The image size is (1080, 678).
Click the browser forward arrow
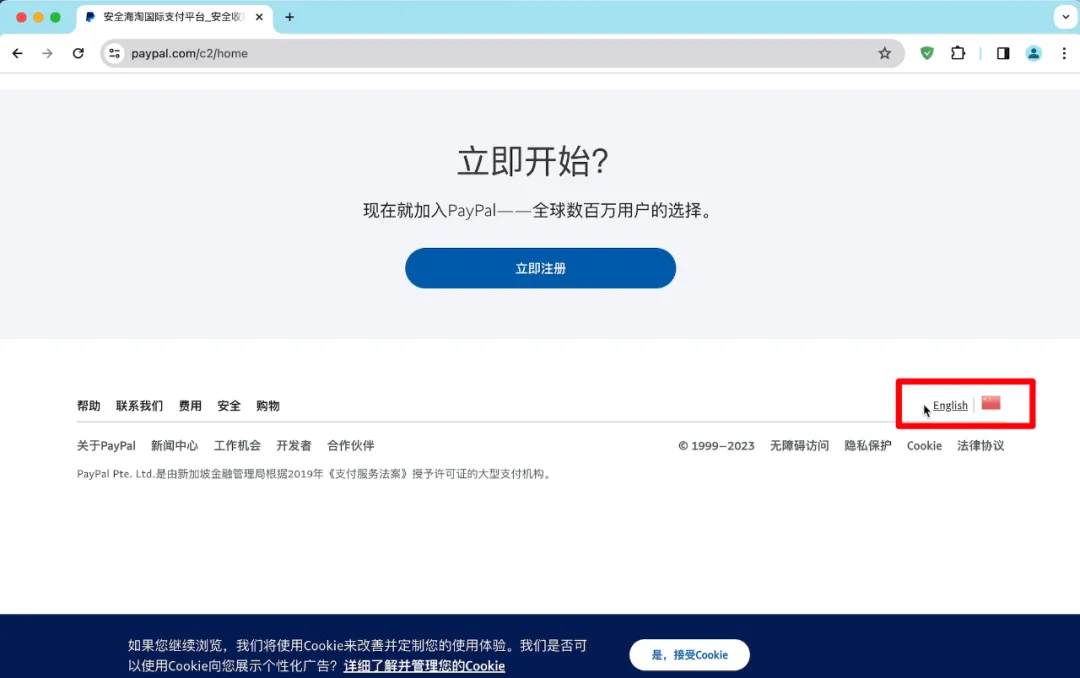[48, 53]
